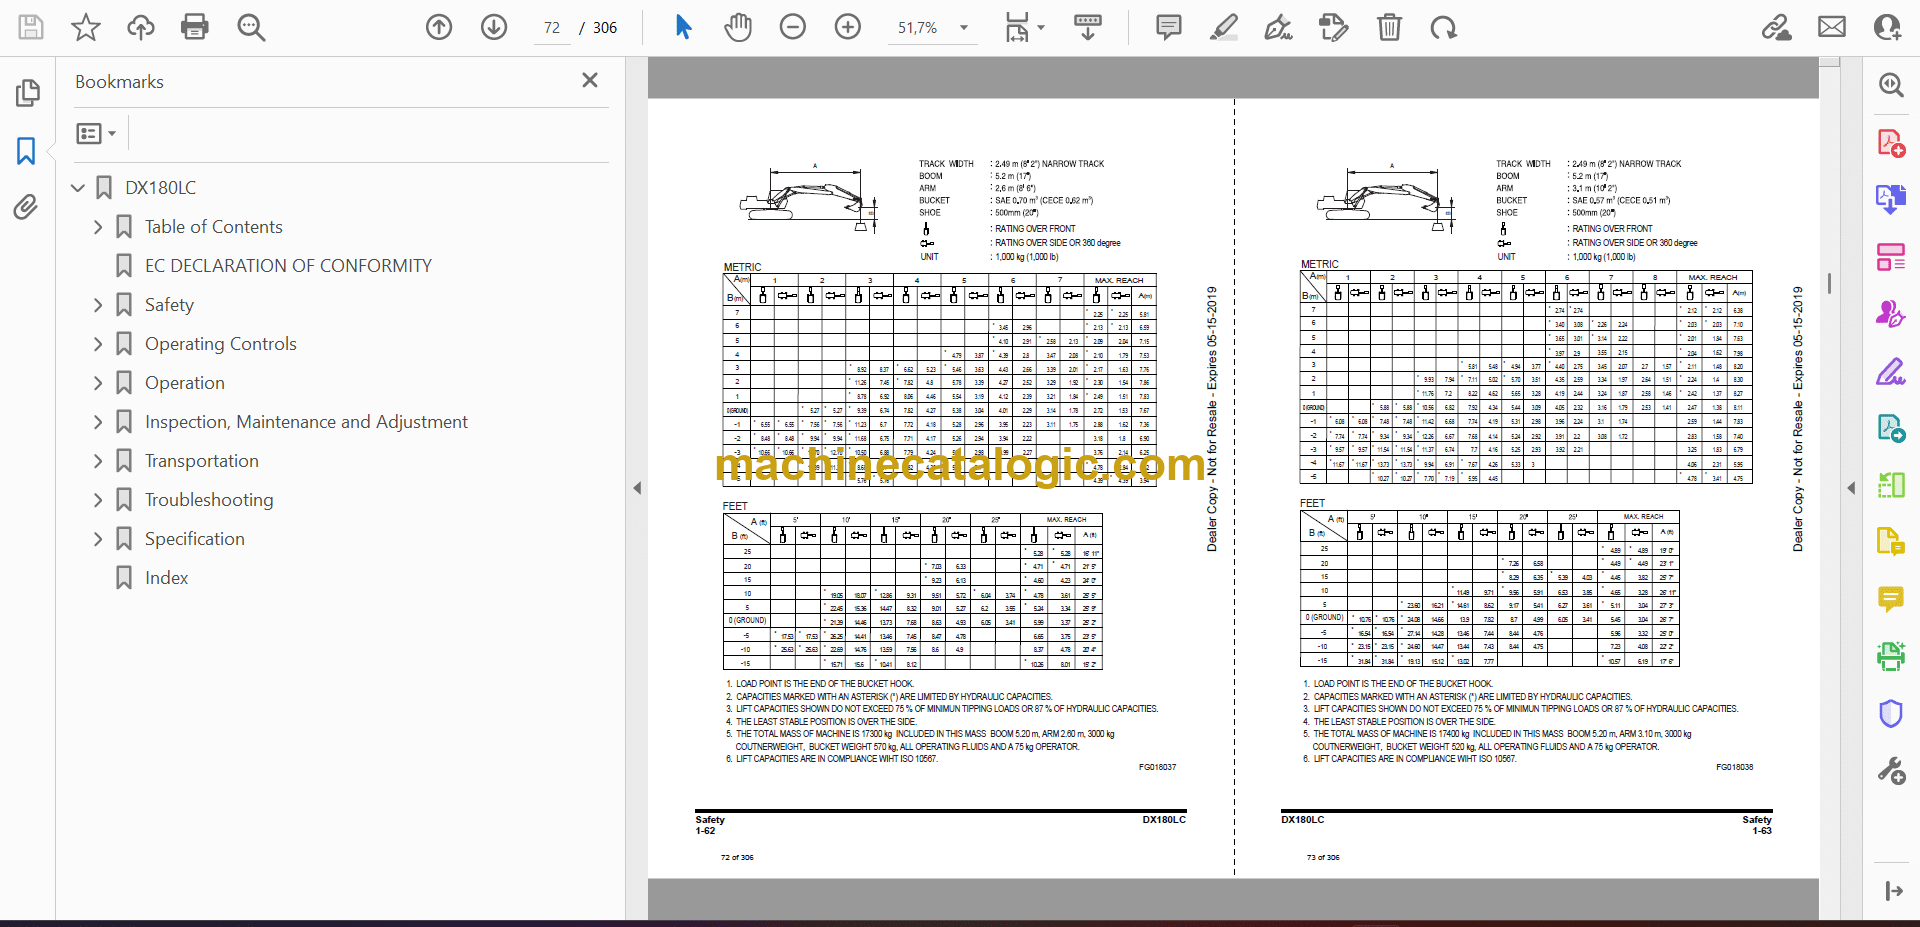
Task: Print the document
Action: [x=195, y=27]
